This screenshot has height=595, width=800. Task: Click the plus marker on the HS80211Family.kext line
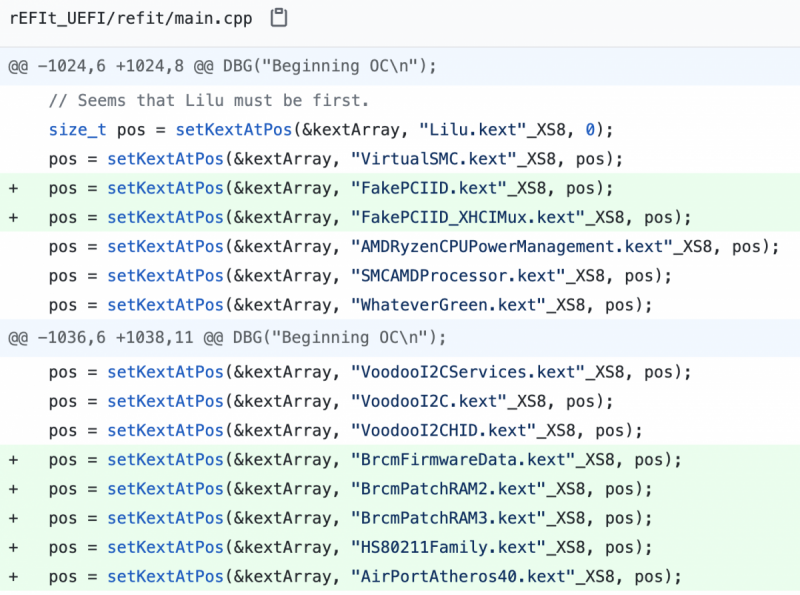[13, 547]
